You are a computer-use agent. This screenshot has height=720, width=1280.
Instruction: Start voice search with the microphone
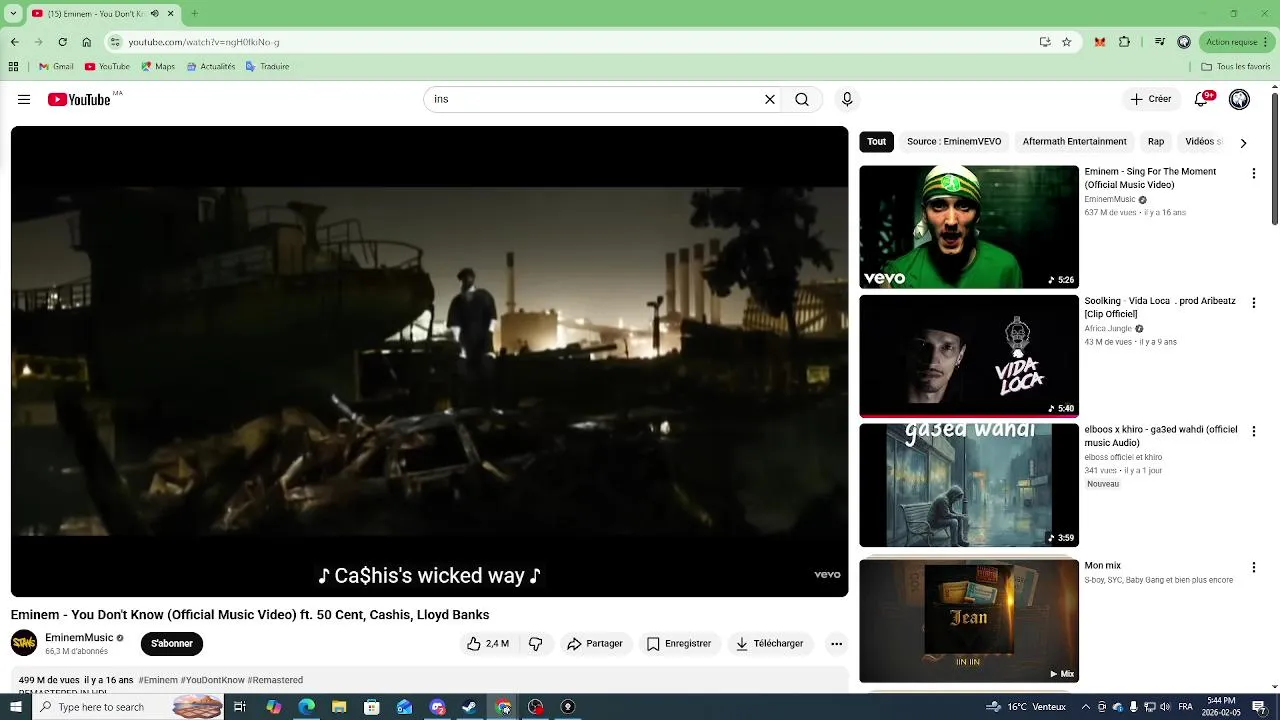pyautogui.click(x=847, y=99)
